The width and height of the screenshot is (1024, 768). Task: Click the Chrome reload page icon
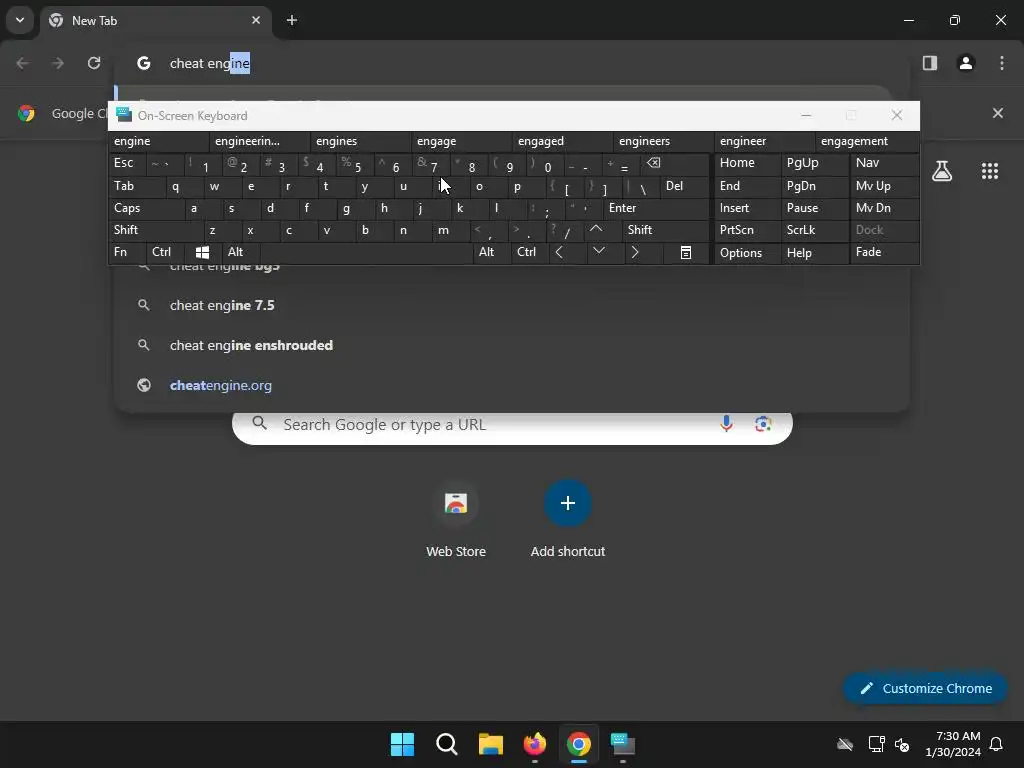click(x=94, y=63)
